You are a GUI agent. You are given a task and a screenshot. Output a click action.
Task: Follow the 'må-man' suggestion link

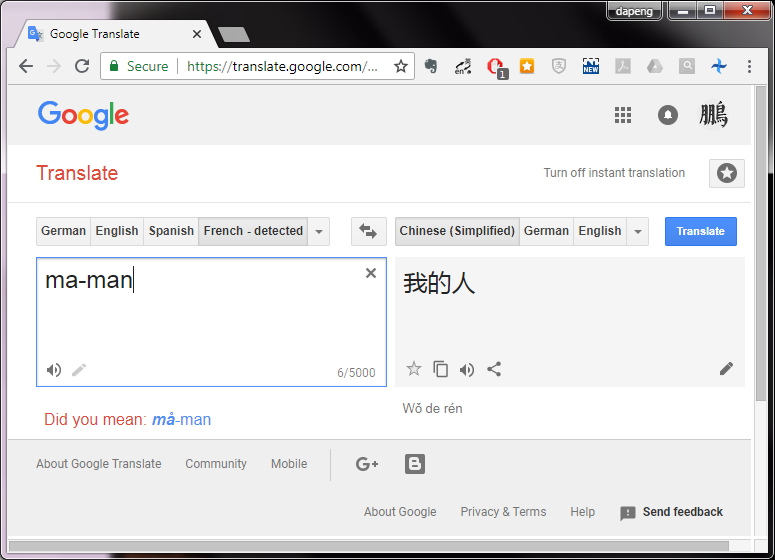pos(181,420)
